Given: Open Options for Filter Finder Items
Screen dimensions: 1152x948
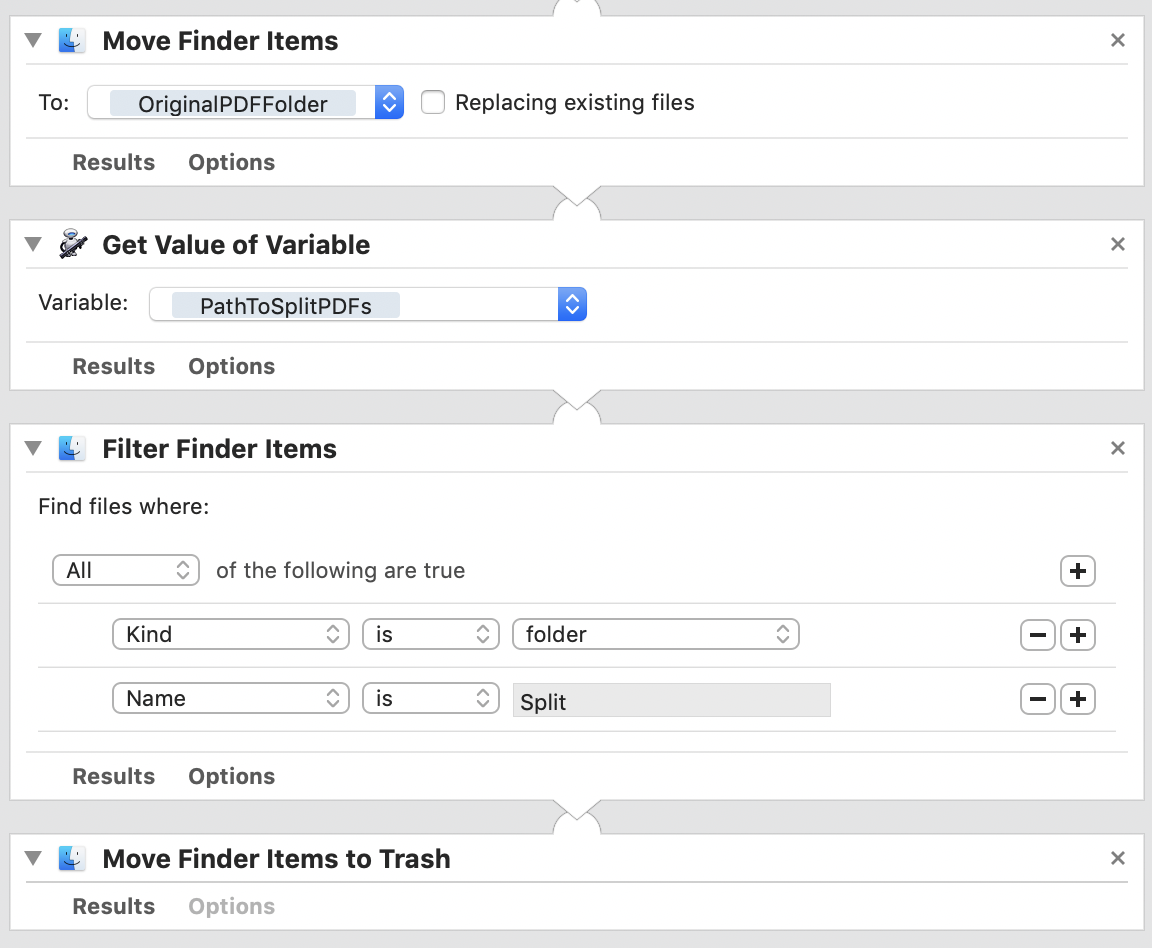Looking at the screenshot, I should click(231, 776).
